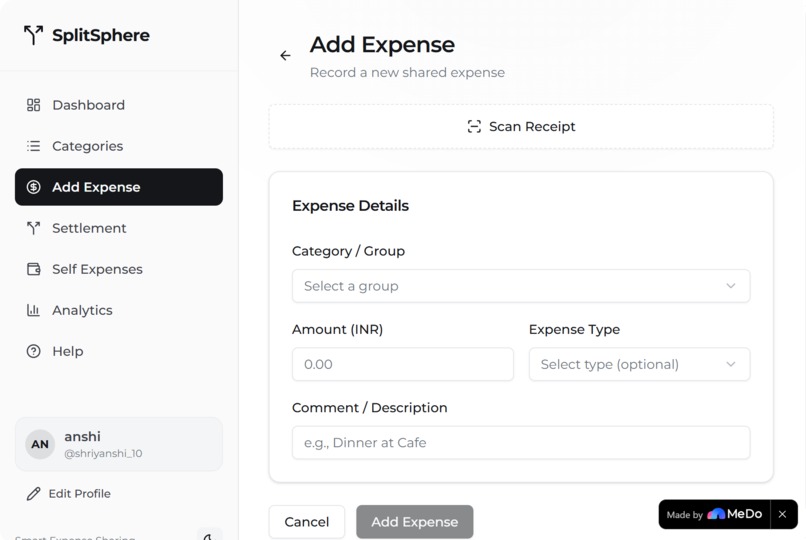This screenshot has width=806, height=540.
Task: Focus the Comment / Description field
Action: click(521, 442)
